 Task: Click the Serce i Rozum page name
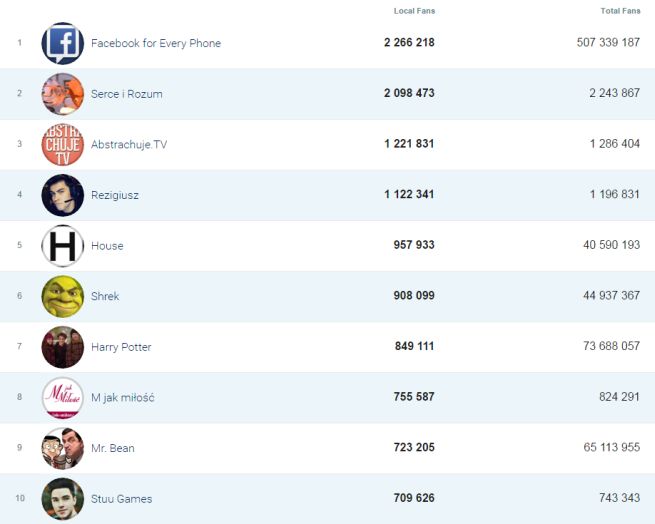[x=126, y=94]
